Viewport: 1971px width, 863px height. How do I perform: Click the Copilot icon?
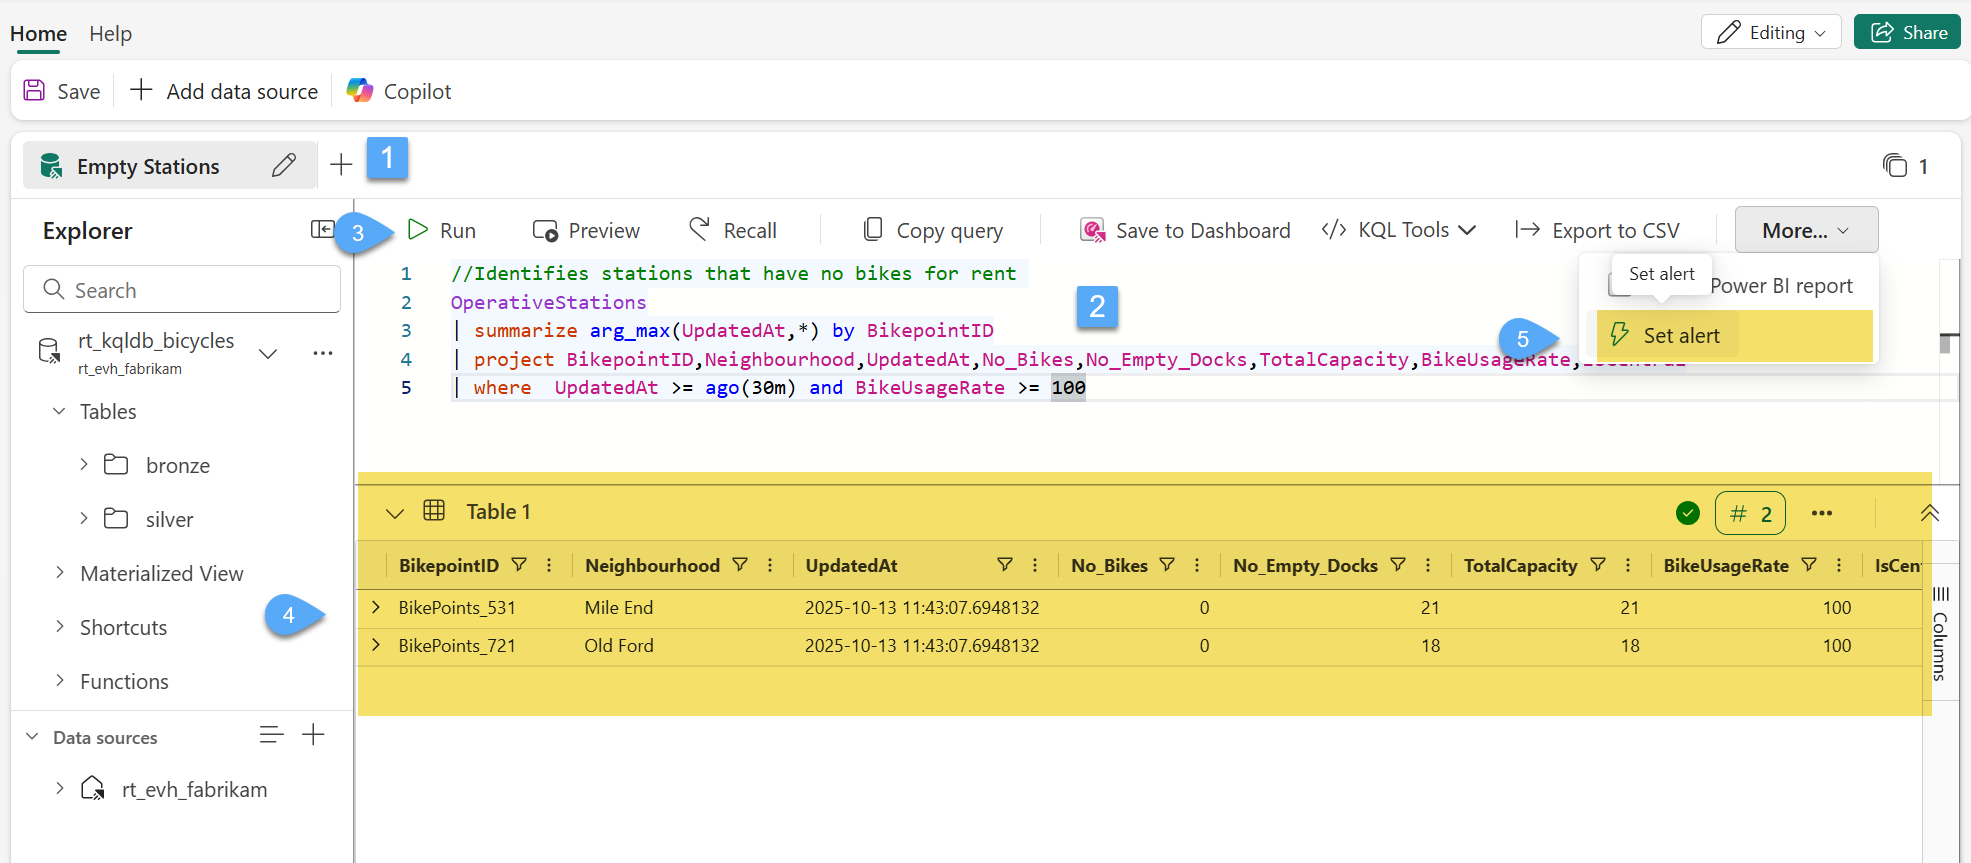360,91
